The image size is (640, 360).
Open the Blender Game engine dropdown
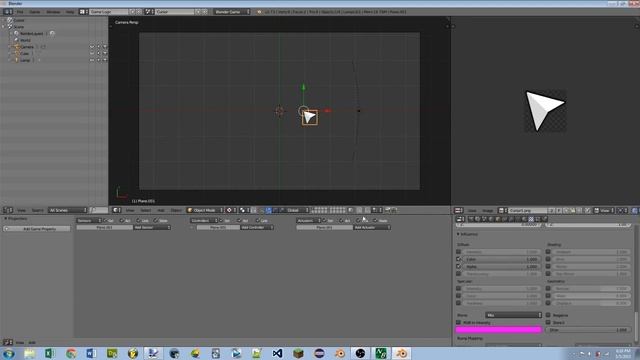pos(231,12)
